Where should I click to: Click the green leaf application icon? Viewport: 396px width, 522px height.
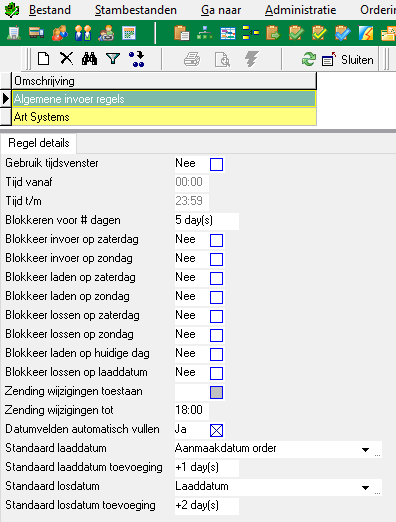(12, 10)
